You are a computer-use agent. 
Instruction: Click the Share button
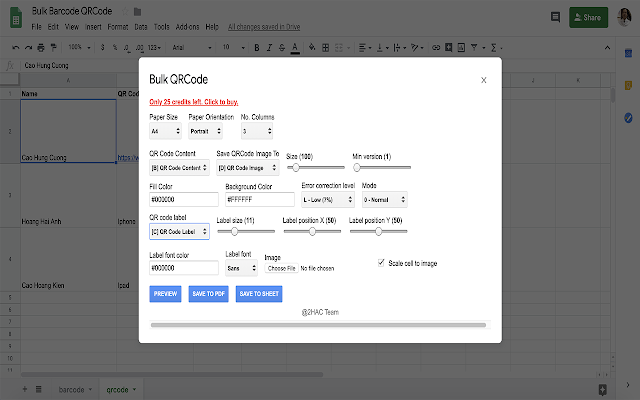(588, 18)
